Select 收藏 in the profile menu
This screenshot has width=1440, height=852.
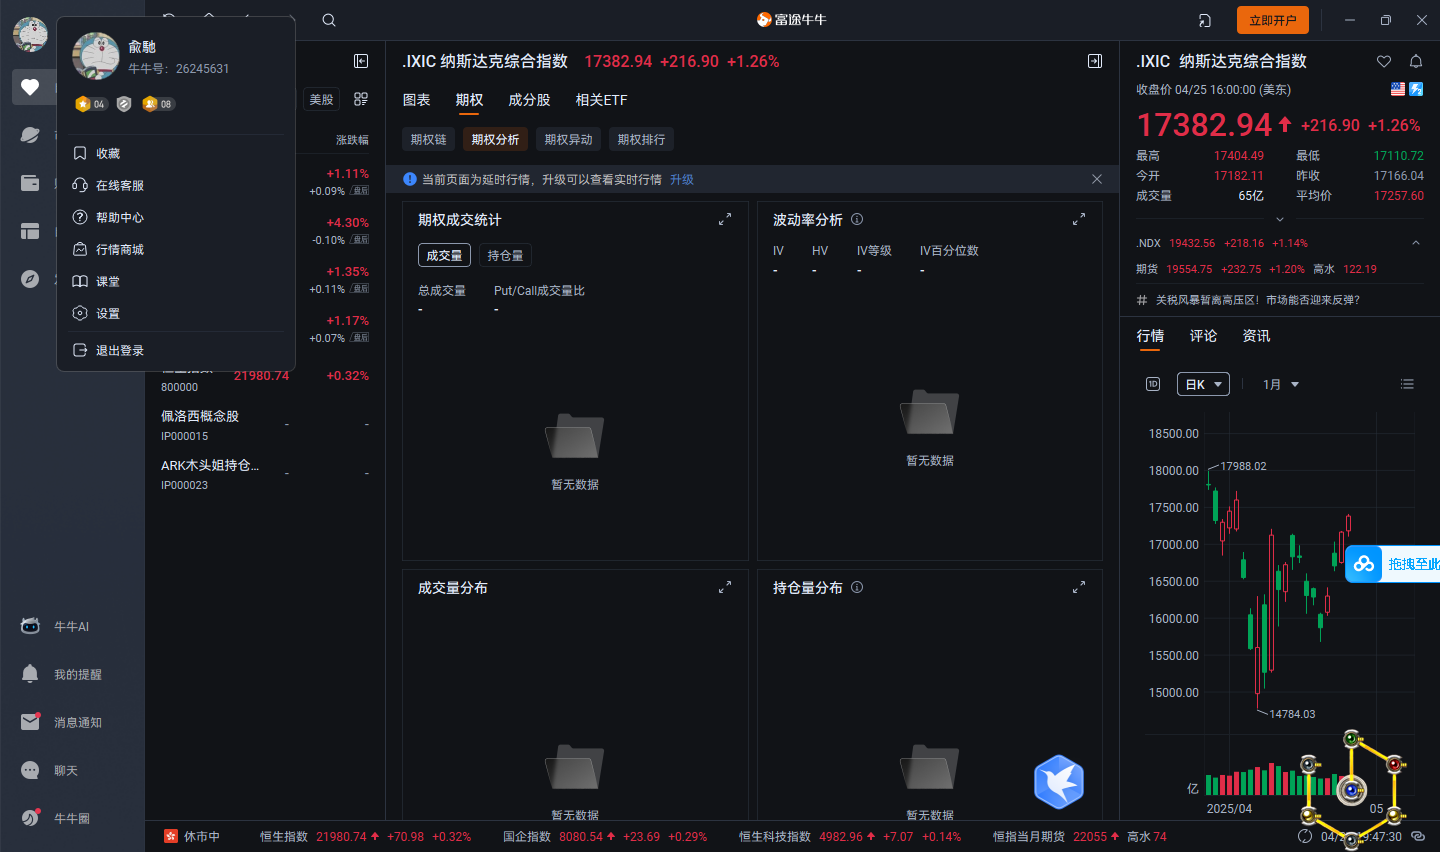pos(177,153)
